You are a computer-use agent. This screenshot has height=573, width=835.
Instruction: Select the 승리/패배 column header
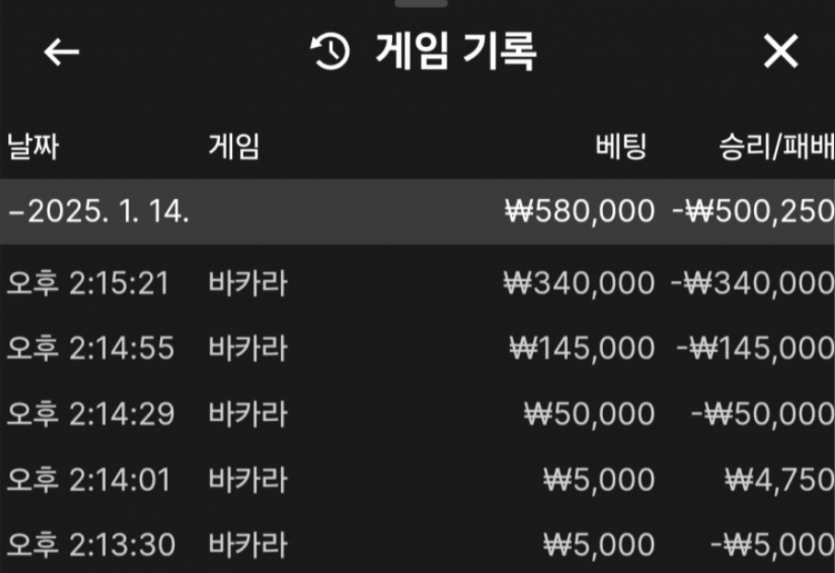tap(776, 146)
